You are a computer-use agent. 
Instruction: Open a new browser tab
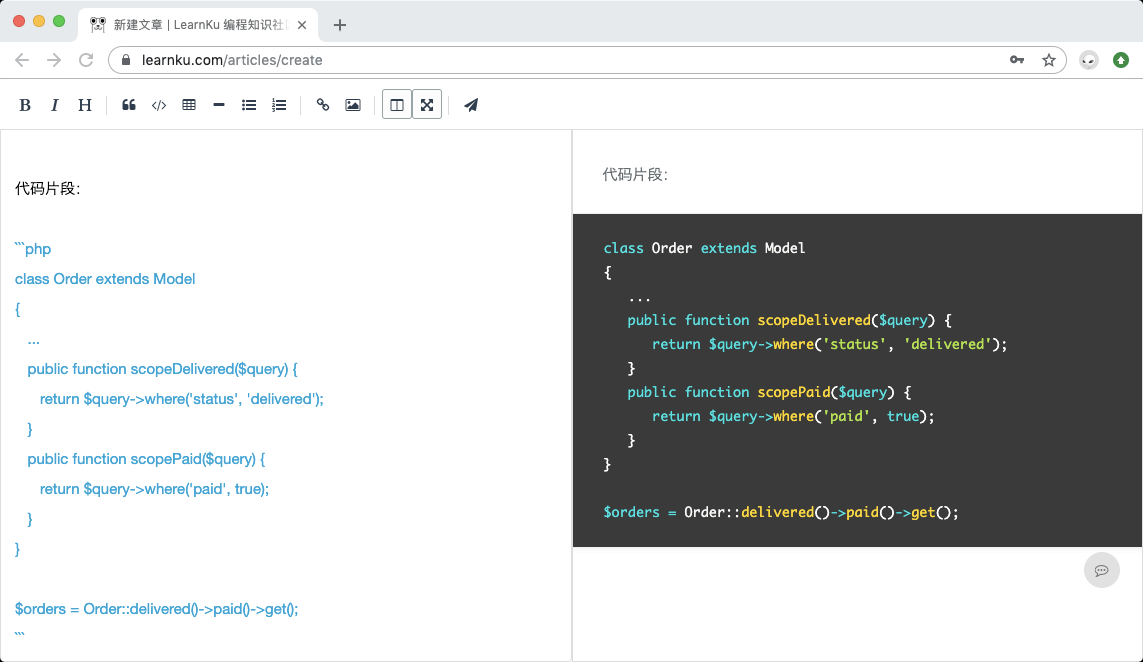coord(340,25)
